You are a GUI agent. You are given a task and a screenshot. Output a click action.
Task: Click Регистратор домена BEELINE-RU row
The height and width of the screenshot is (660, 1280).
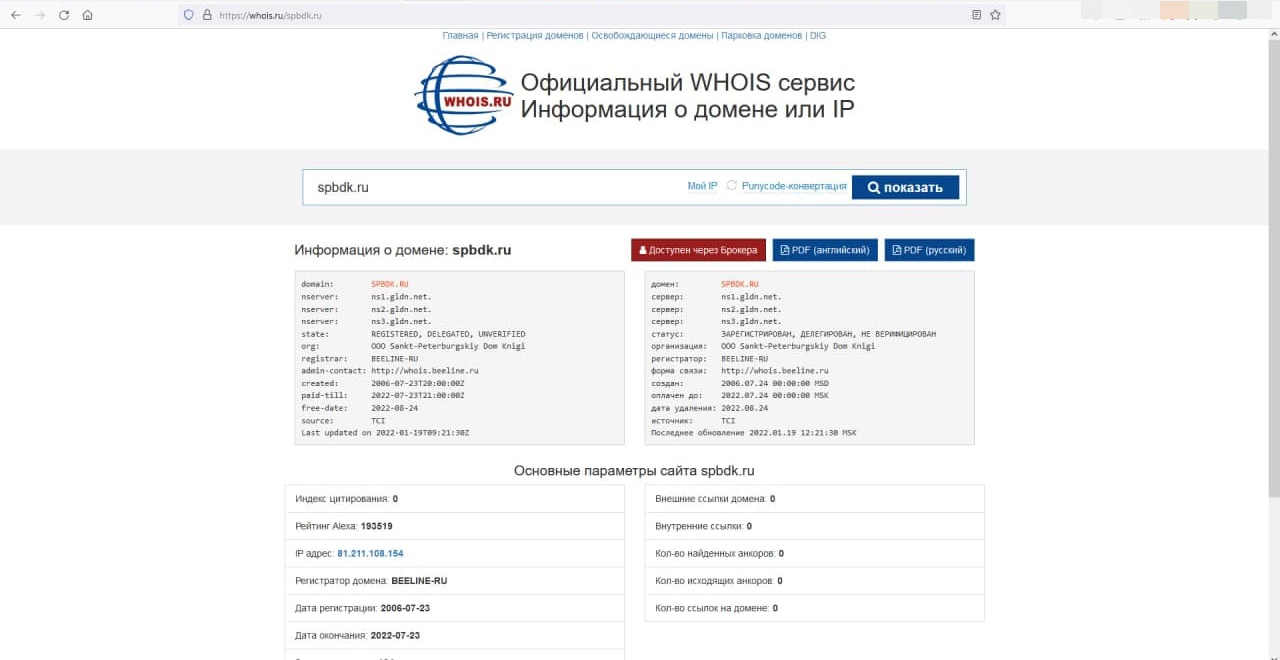coord(455,580)
